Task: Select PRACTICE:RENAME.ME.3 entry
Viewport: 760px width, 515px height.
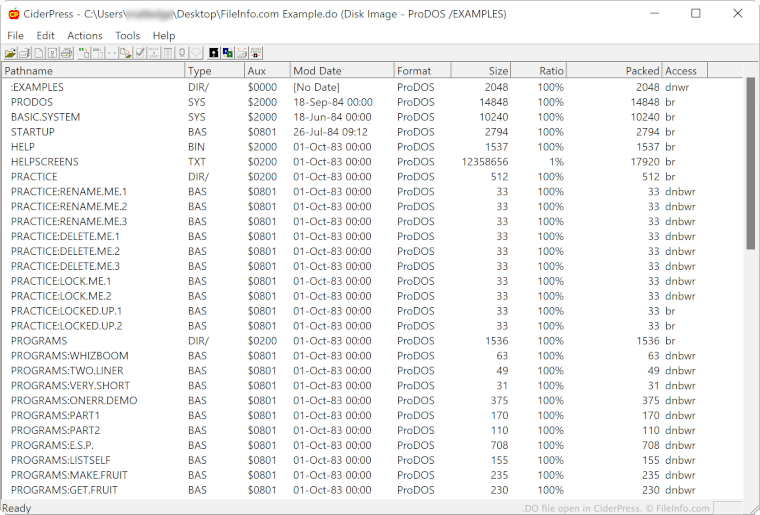Action: 372,221
